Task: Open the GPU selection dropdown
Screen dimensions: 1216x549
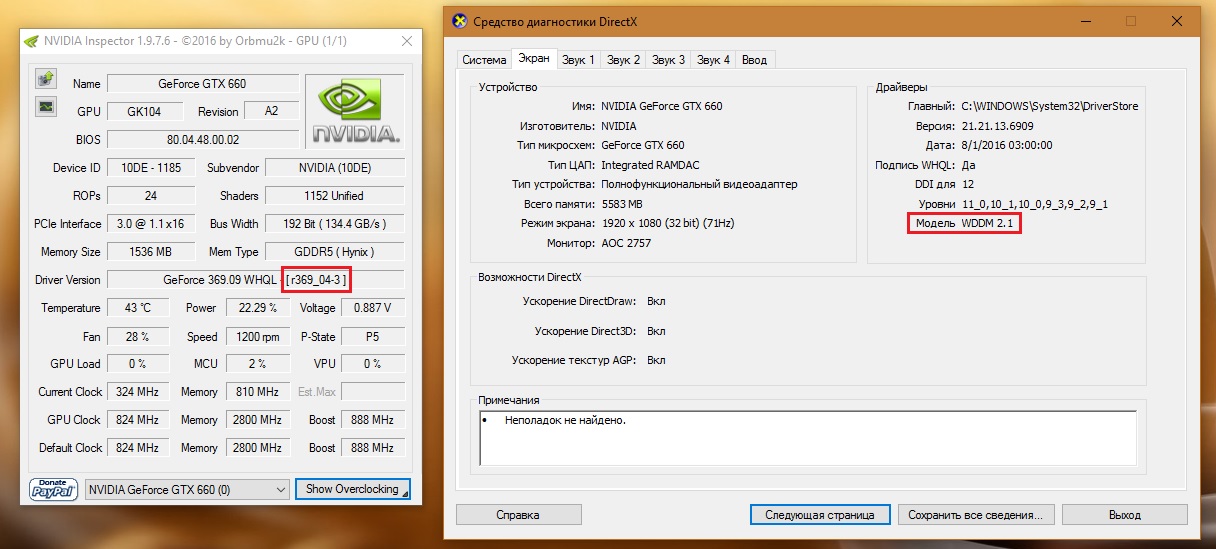Action: pos(187,489)
